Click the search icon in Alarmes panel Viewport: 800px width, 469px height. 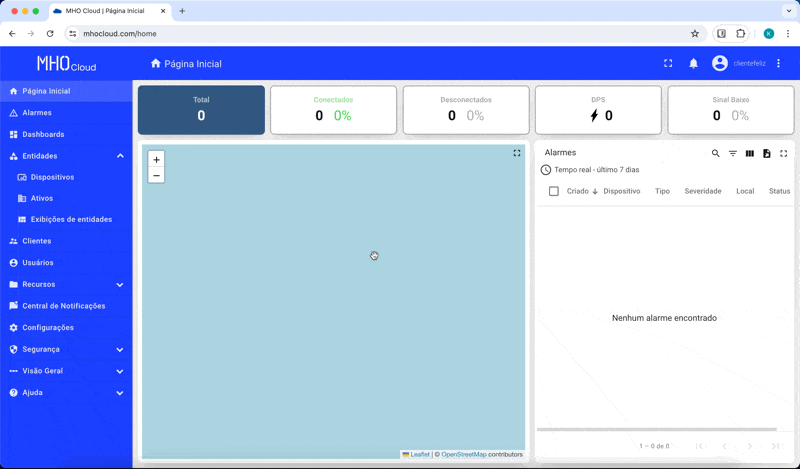(715, 153)
